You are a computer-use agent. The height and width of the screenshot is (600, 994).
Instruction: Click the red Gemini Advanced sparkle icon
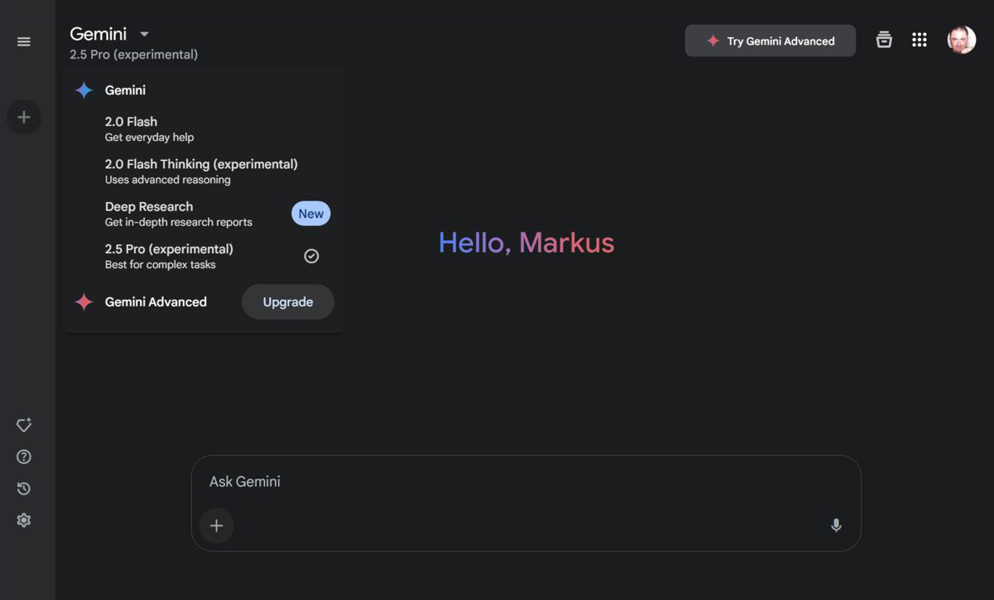(x=84, y=302)
